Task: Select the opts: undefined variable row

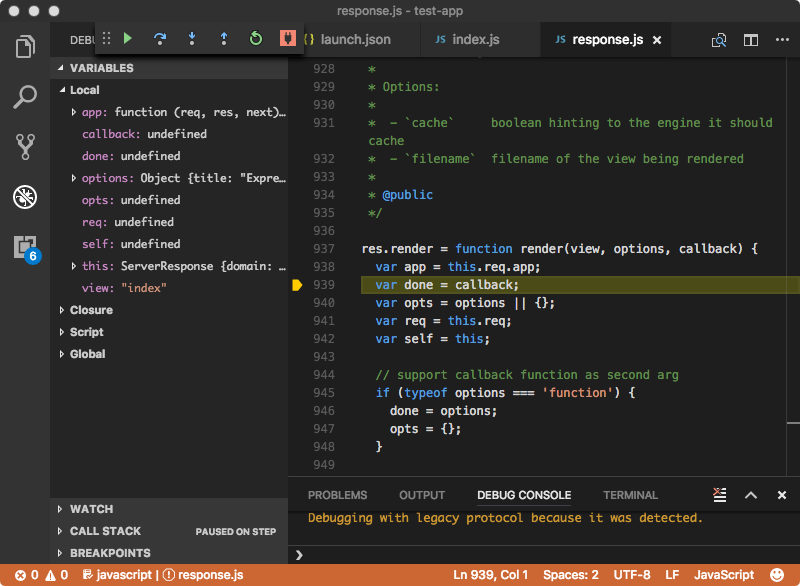Action: [169, 200]
